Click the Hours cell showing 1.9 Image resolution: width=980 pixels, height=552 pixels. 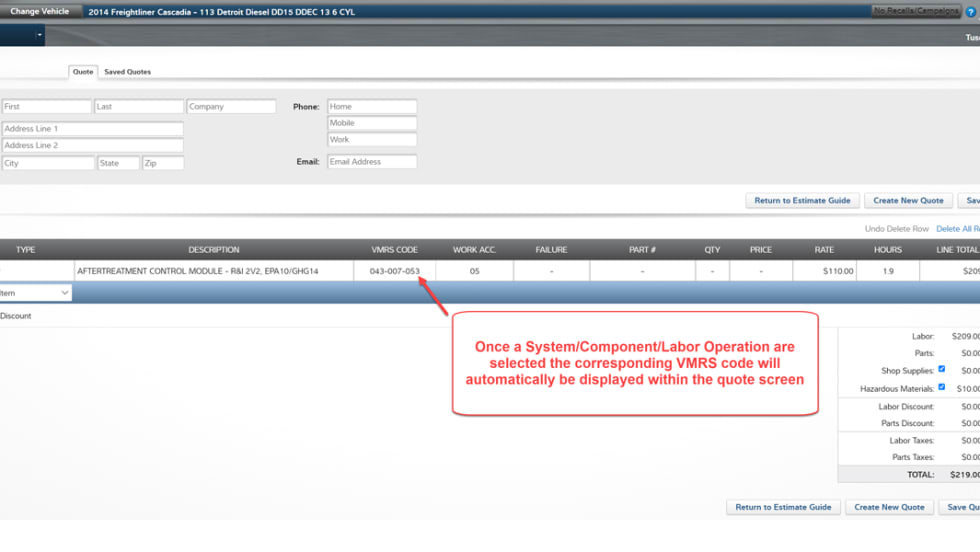pos(887,271)
